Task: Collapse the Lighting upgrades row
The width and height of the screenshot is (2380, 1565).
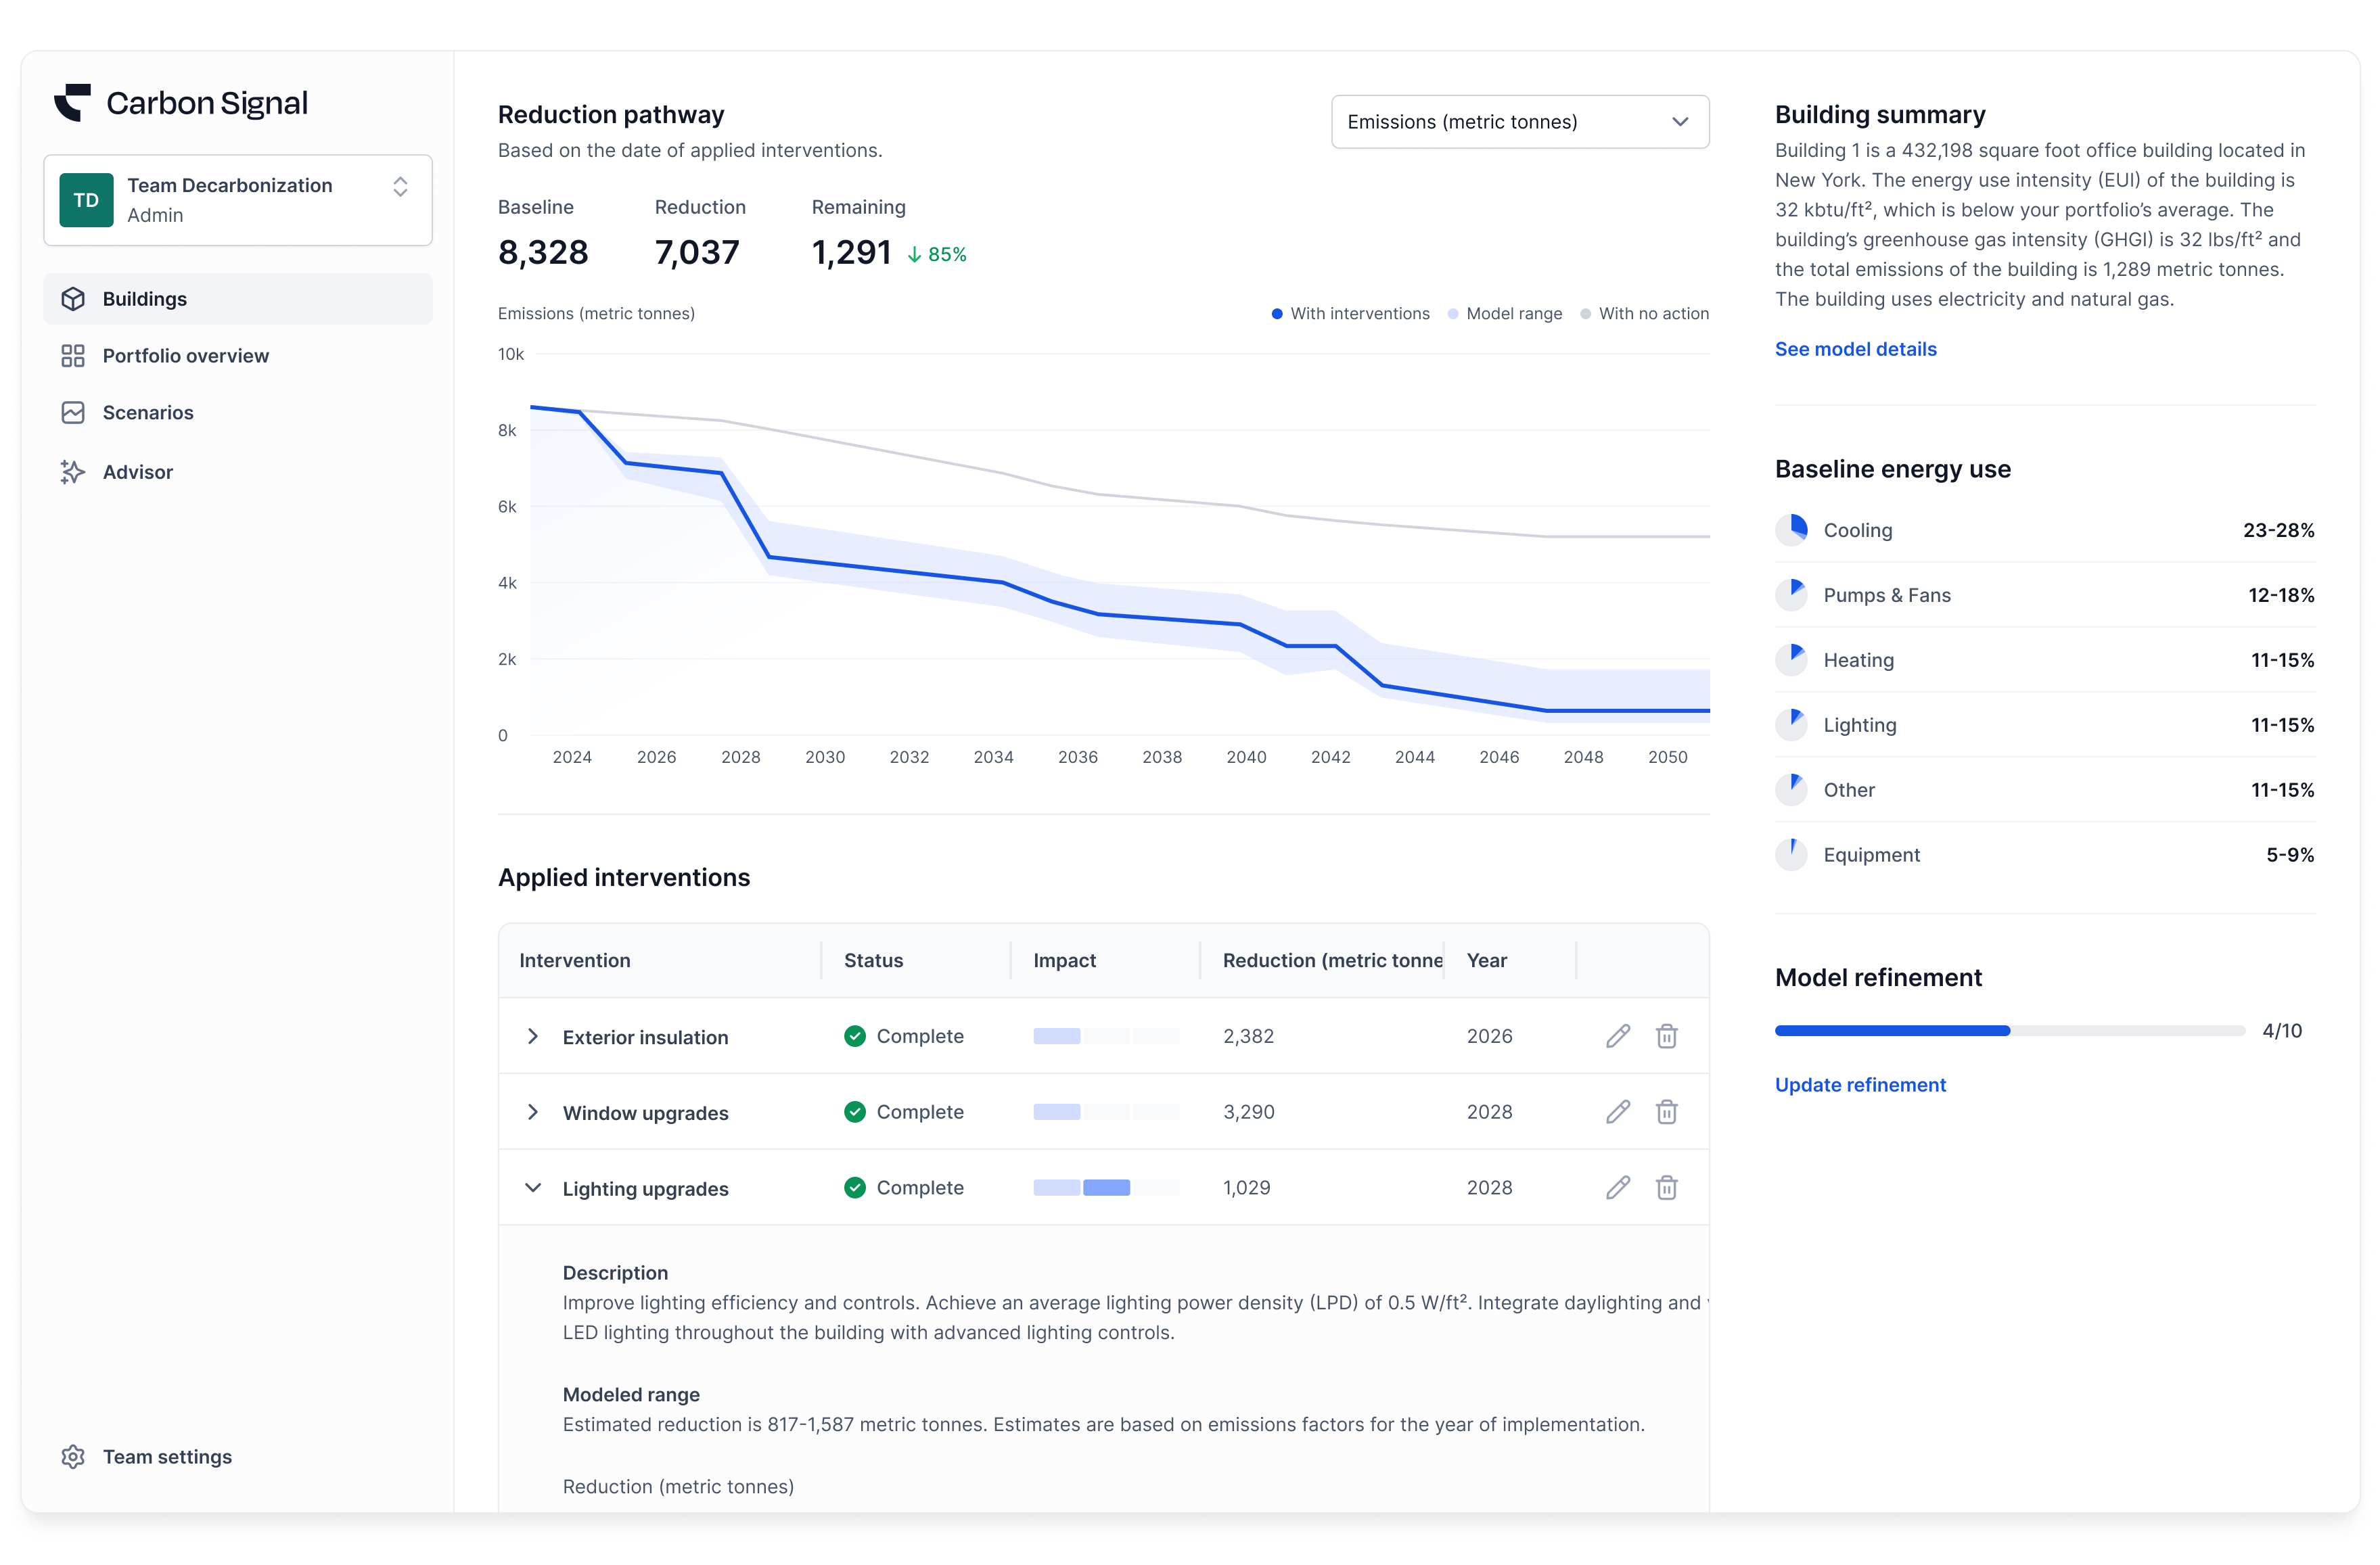Action: (x=533, y=1188)
